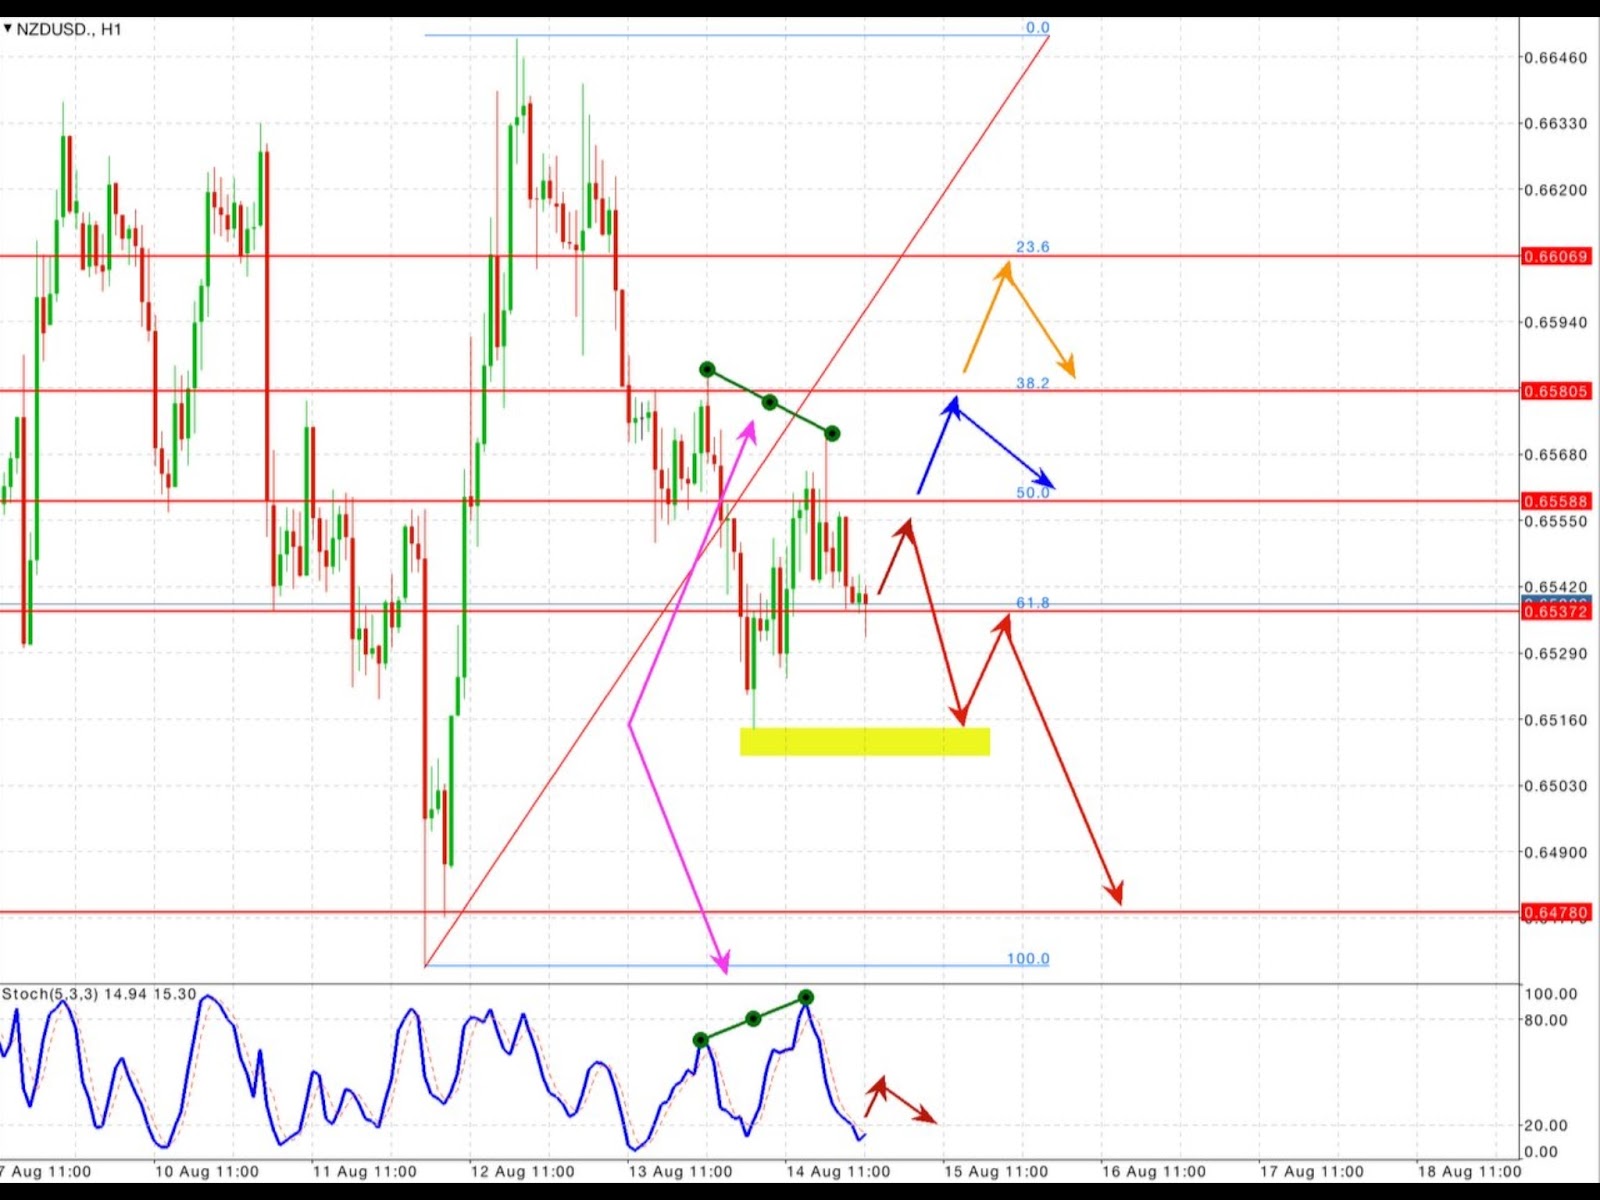This screenshot has height=1200, width=1600.
Task: Click the 100.0 Fibonacci level label
Action: pyautogui.click(x=1032, y=958)
